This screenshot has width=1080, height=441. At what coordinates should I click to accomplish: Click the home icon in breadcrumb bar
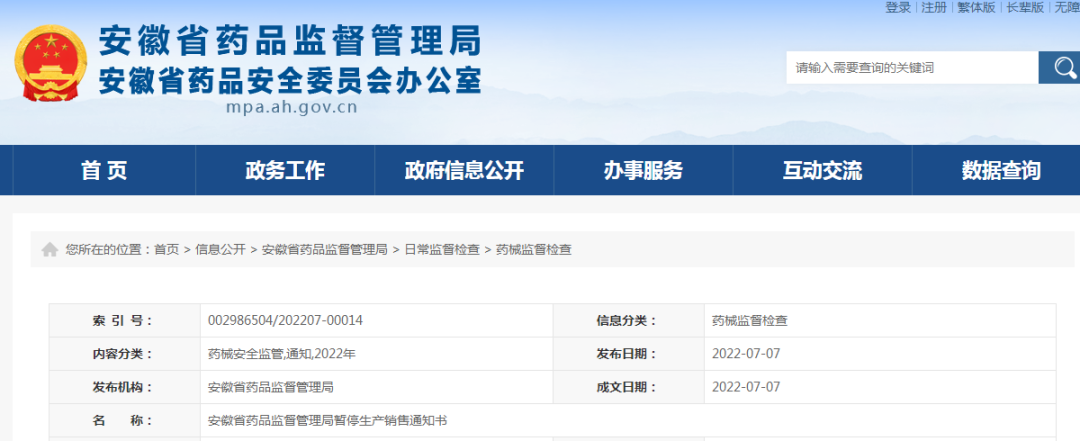tap(50, 249)
